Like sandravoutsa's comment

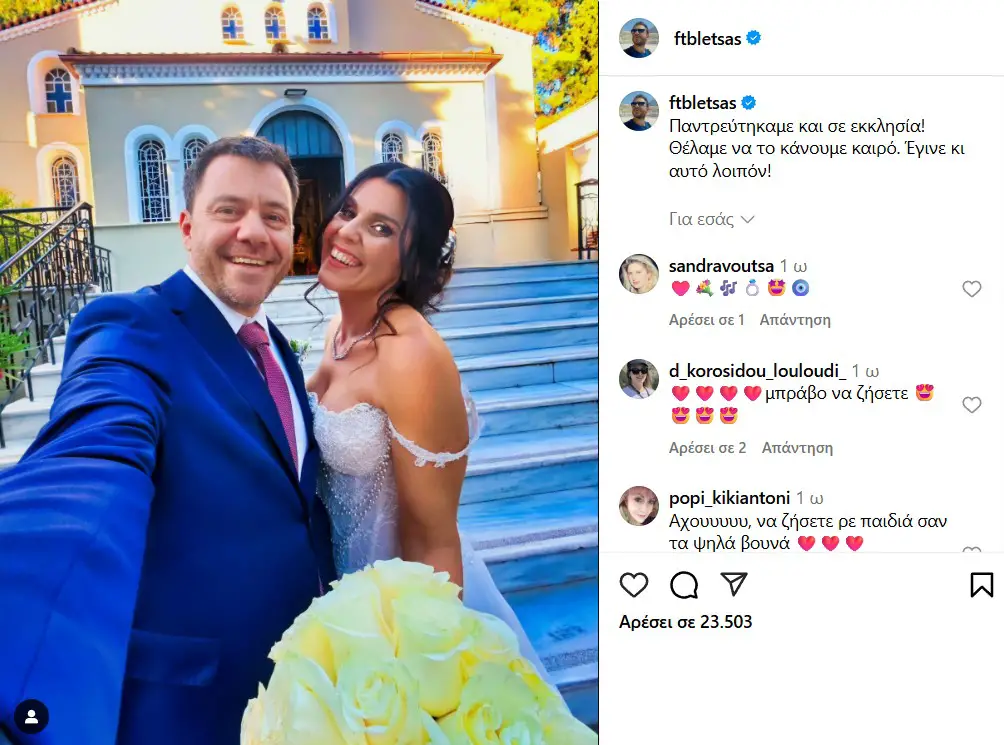coord(971,289)
